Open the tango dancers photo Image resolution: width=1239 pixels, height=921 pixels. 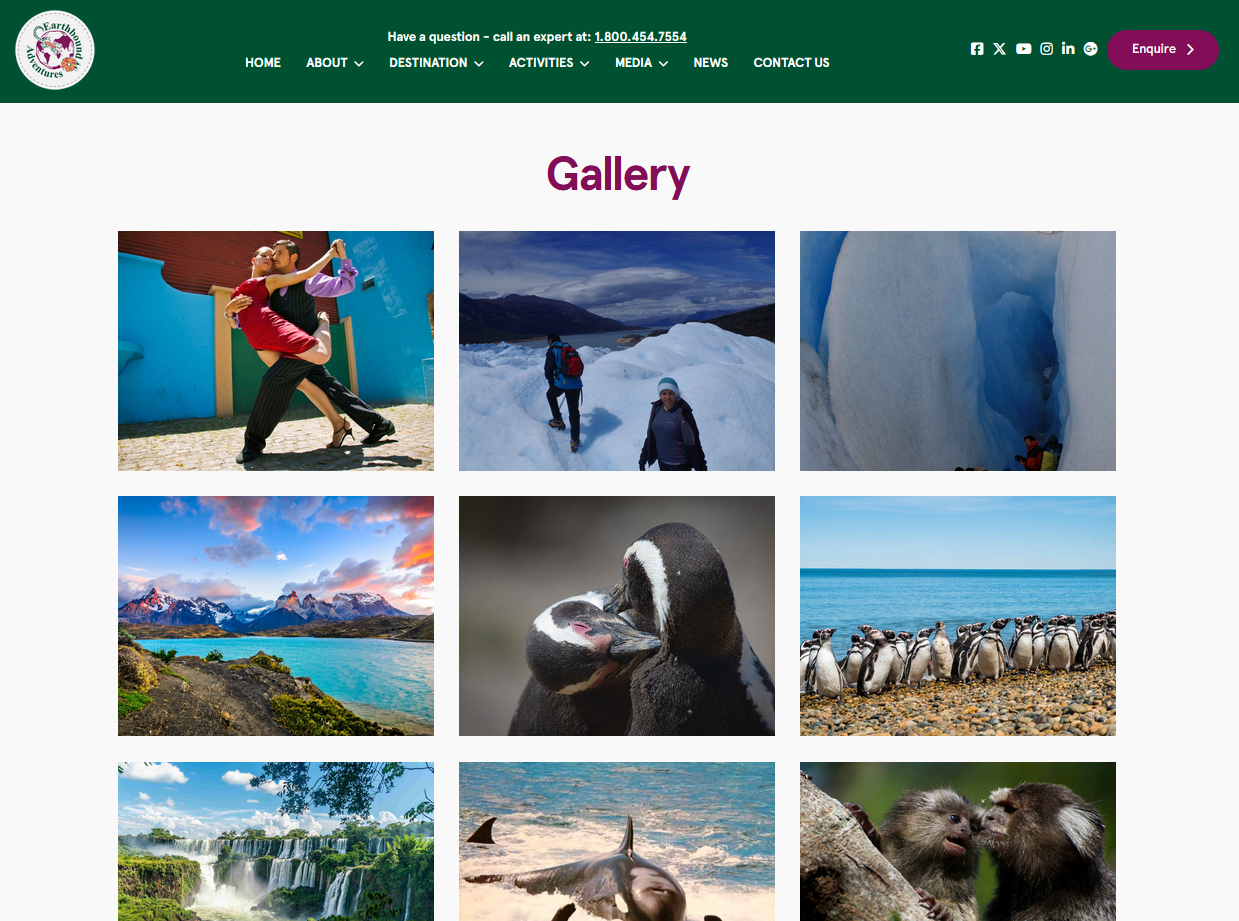tap(276, 351)
